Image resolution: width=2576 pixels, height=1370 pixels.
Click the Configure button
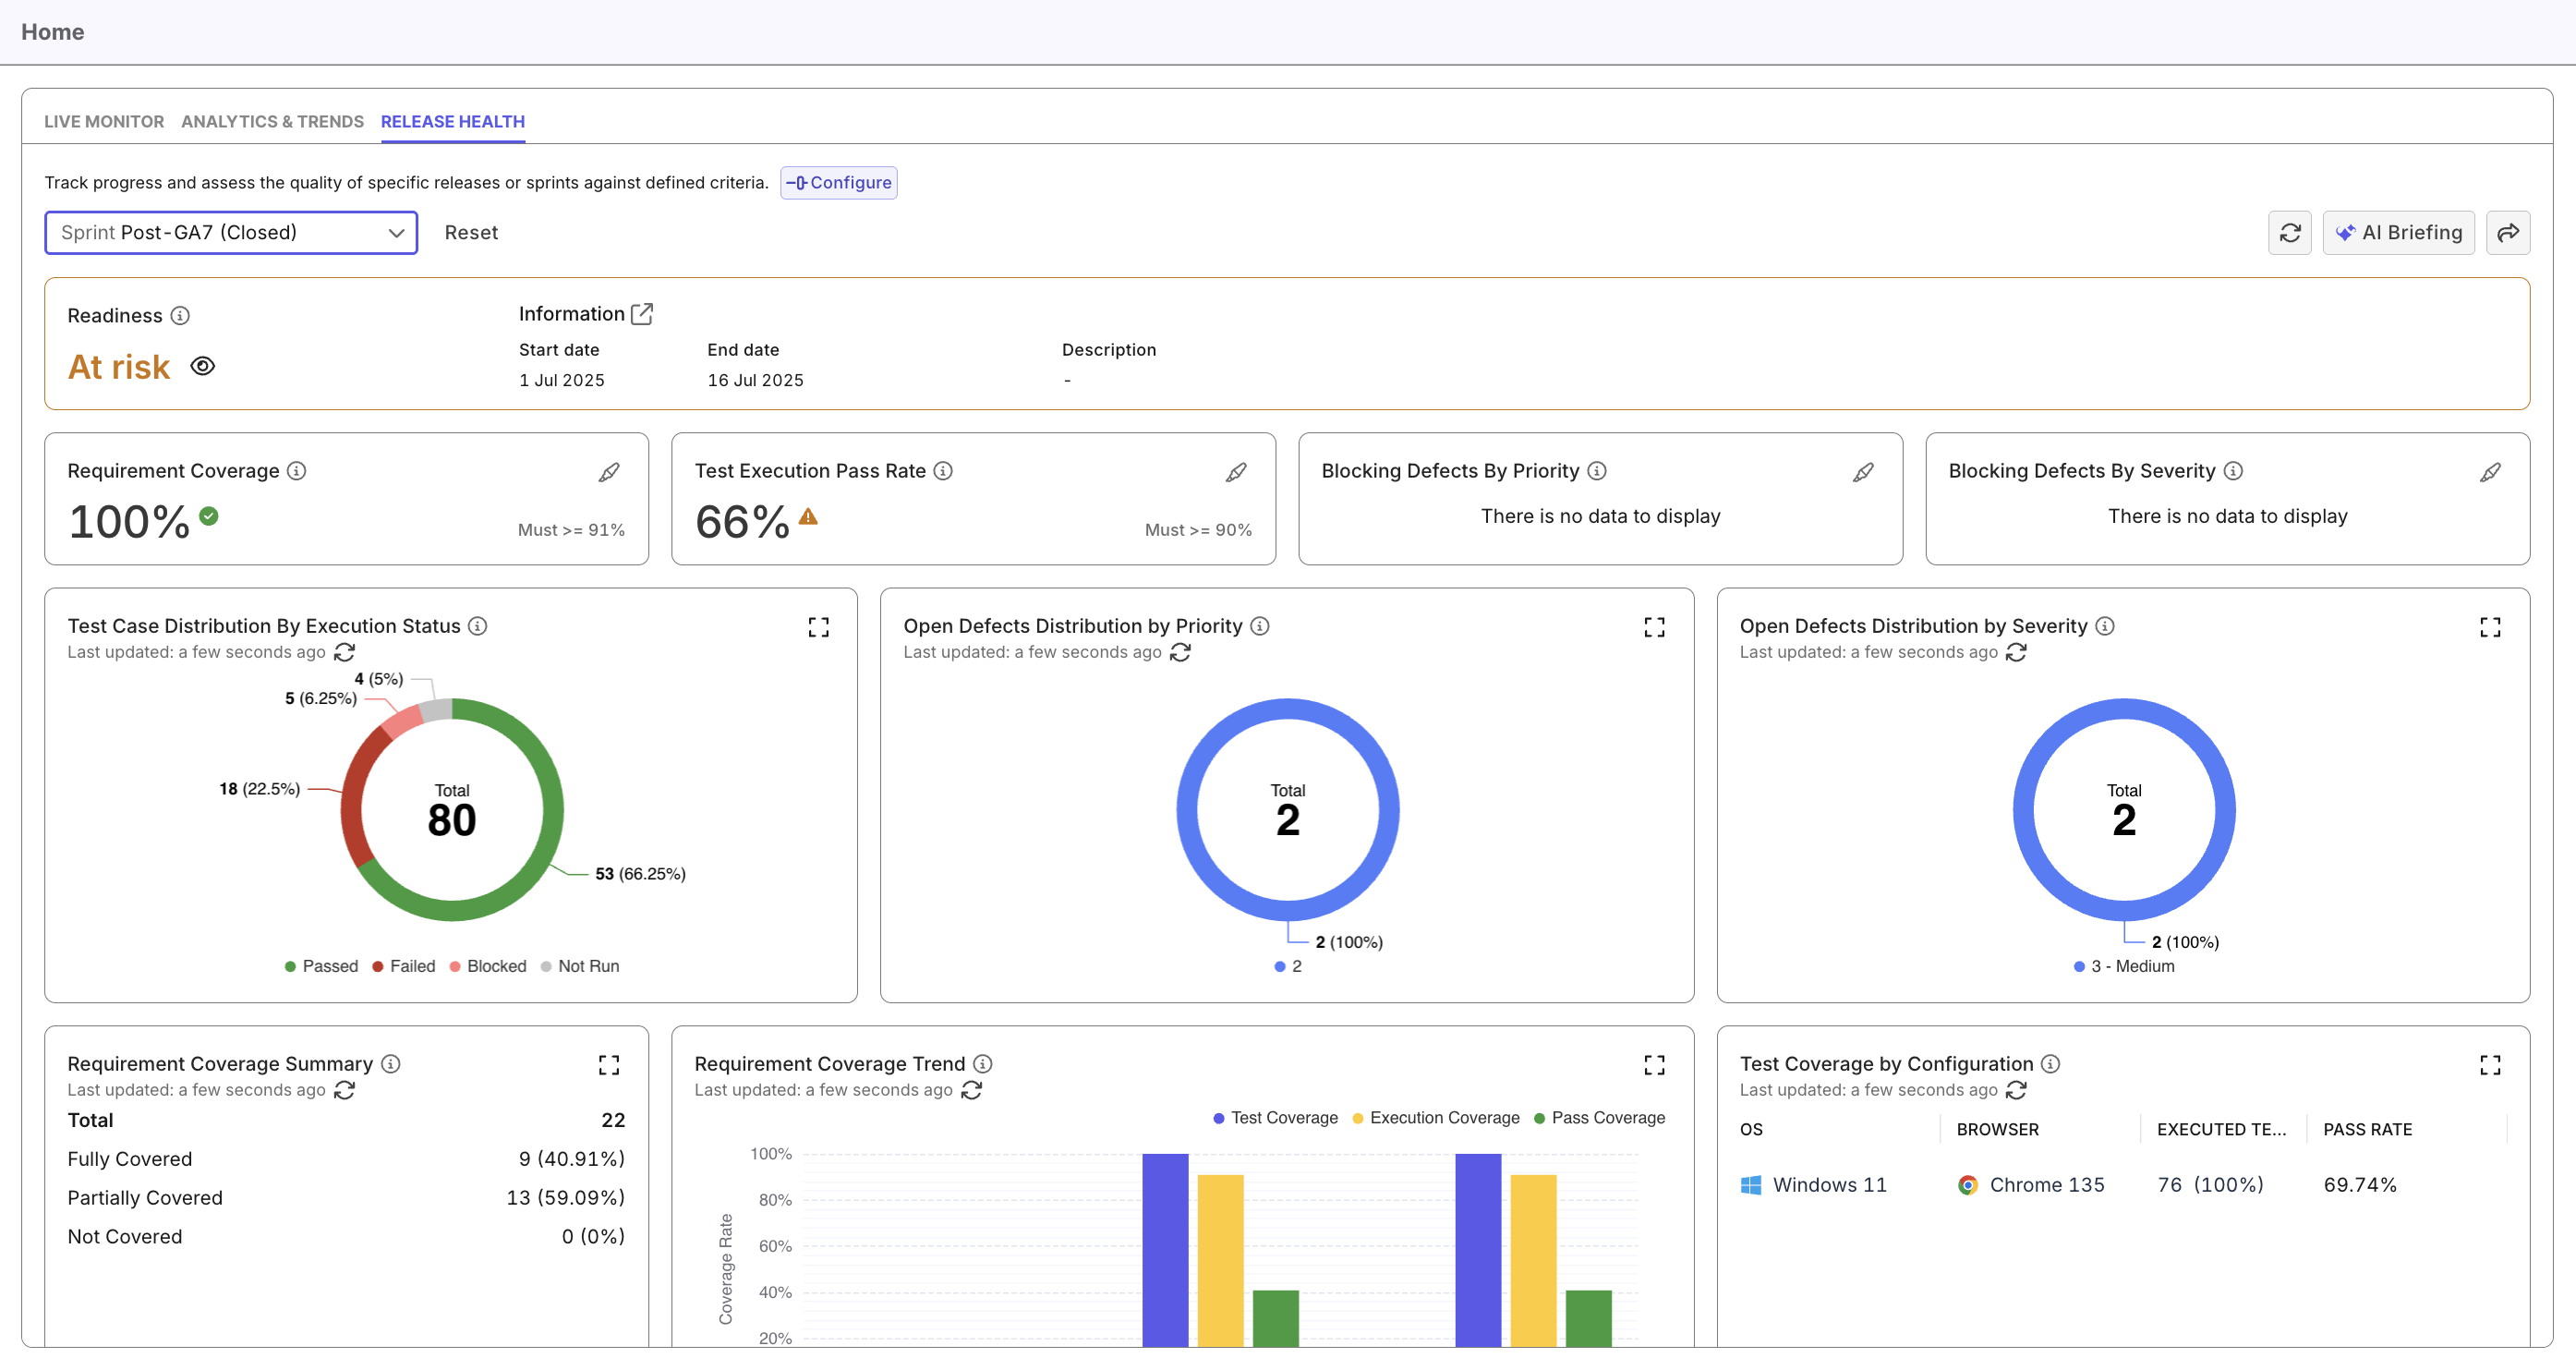point(839,182)
